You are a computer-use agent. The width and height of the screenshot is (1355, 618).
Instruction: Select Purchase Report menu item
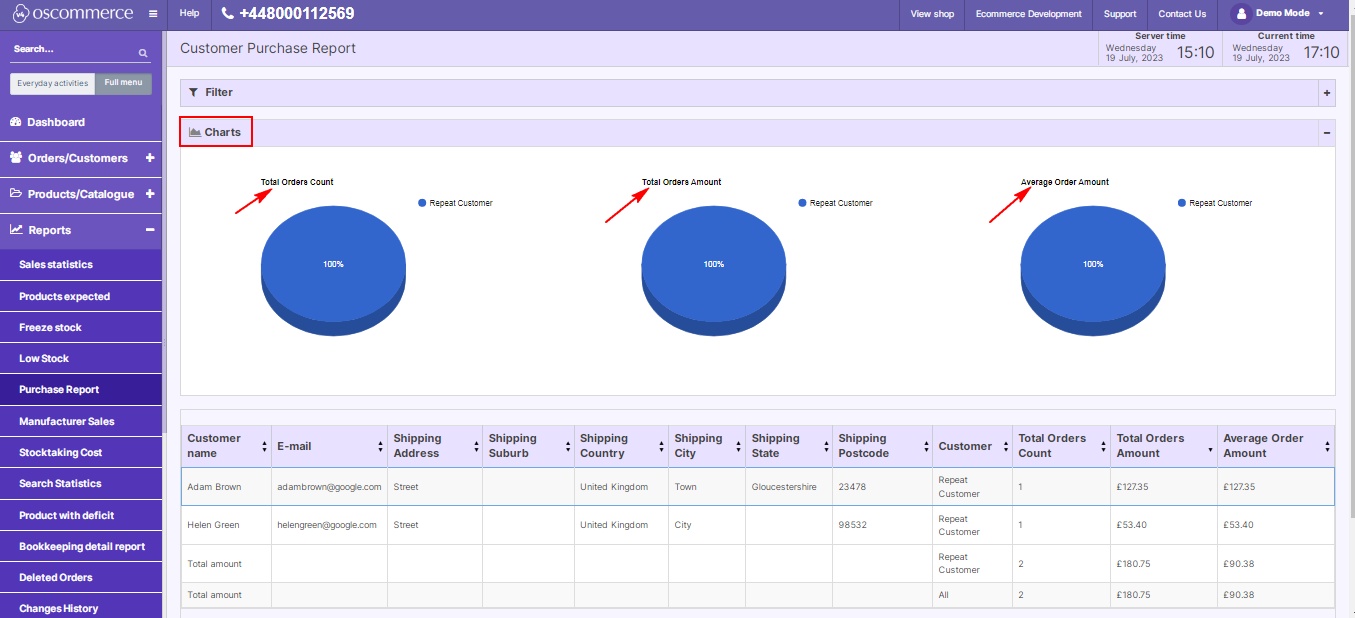point(80,390)
